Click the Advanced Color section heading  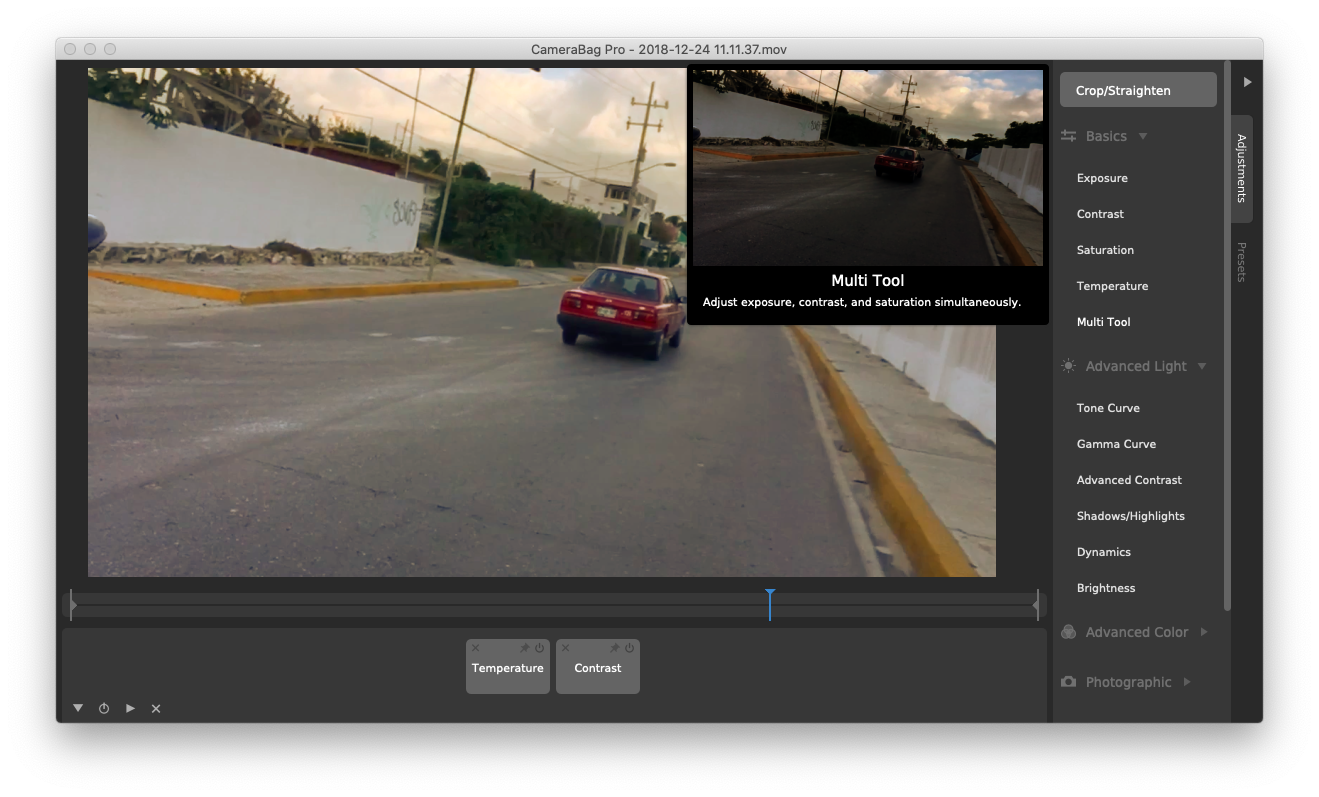pos(1137,632)
